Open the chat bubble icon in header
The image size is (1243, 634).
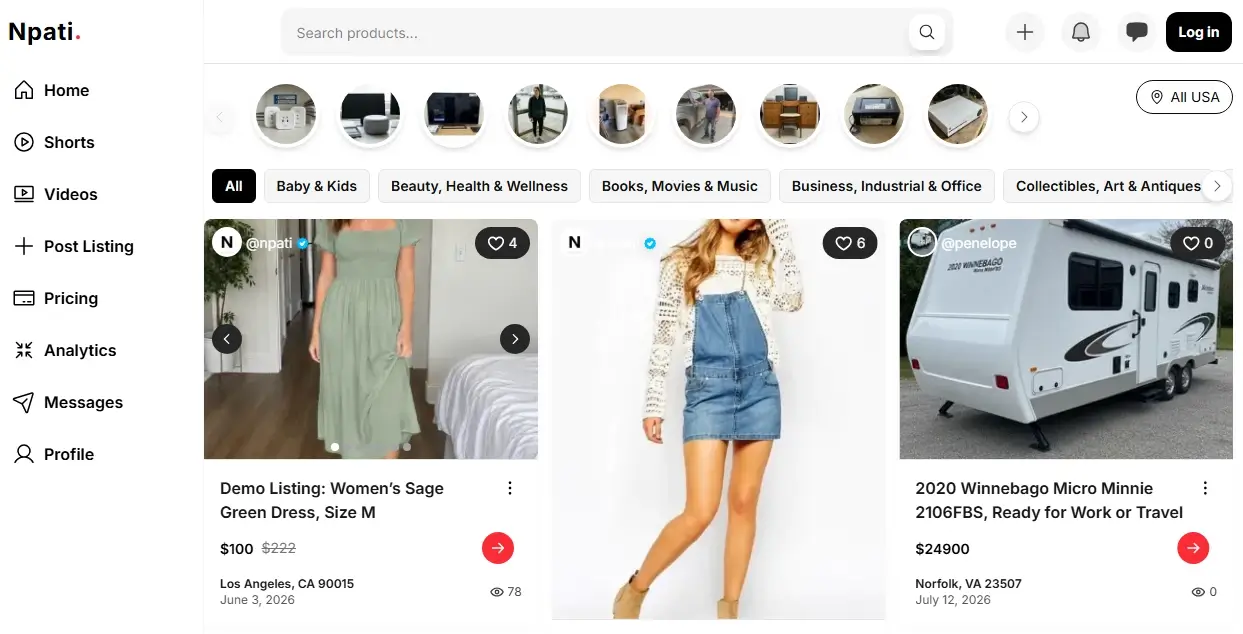pos(1137,32)
